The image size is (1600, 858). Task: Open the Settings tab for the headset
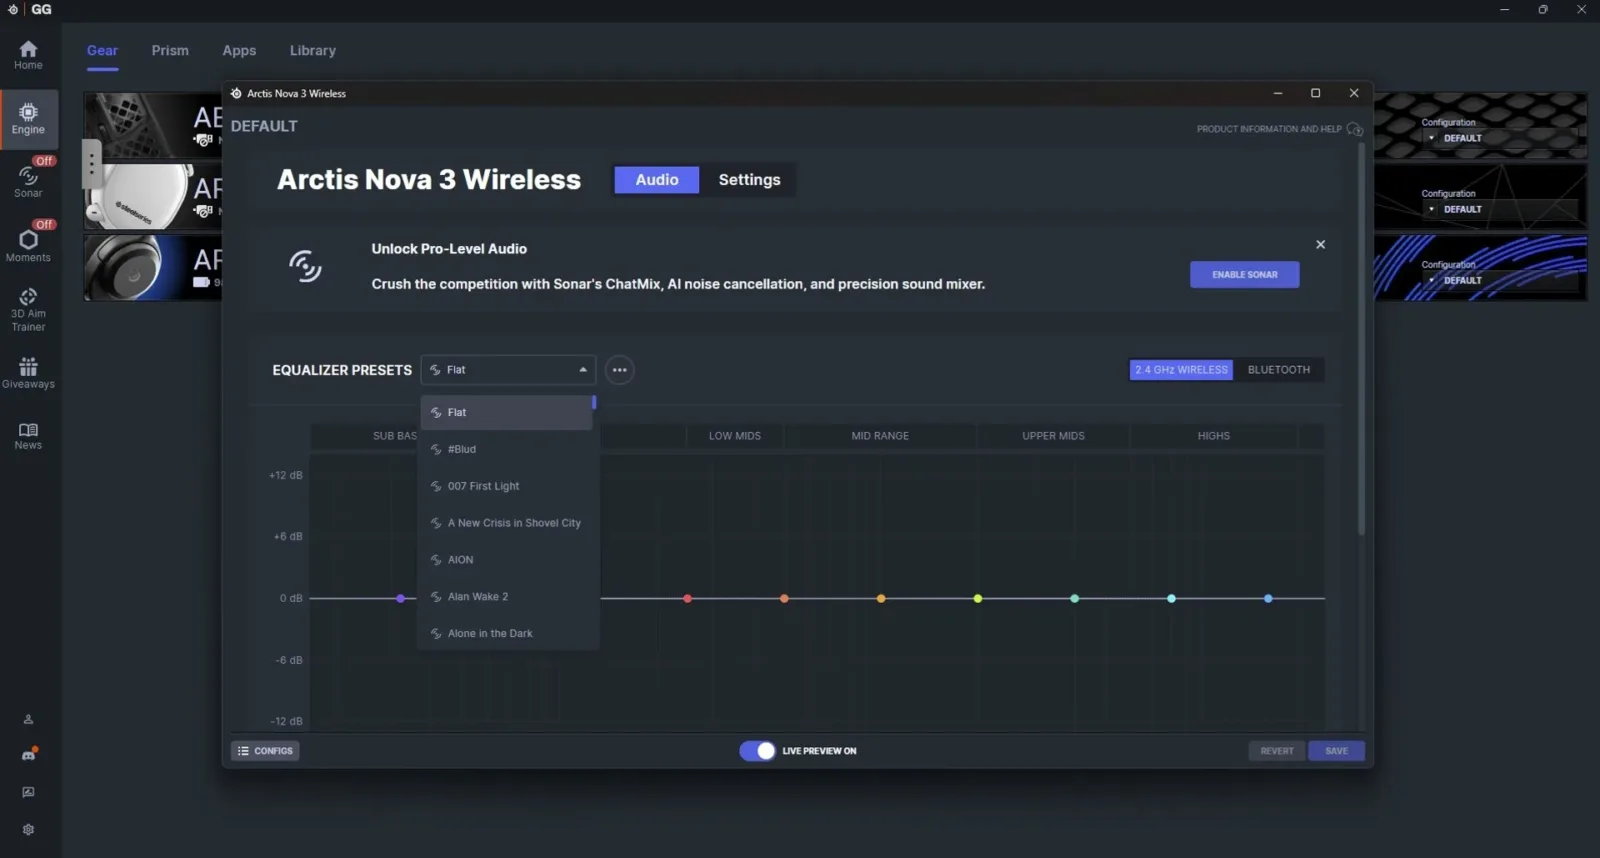coord(749,180)
